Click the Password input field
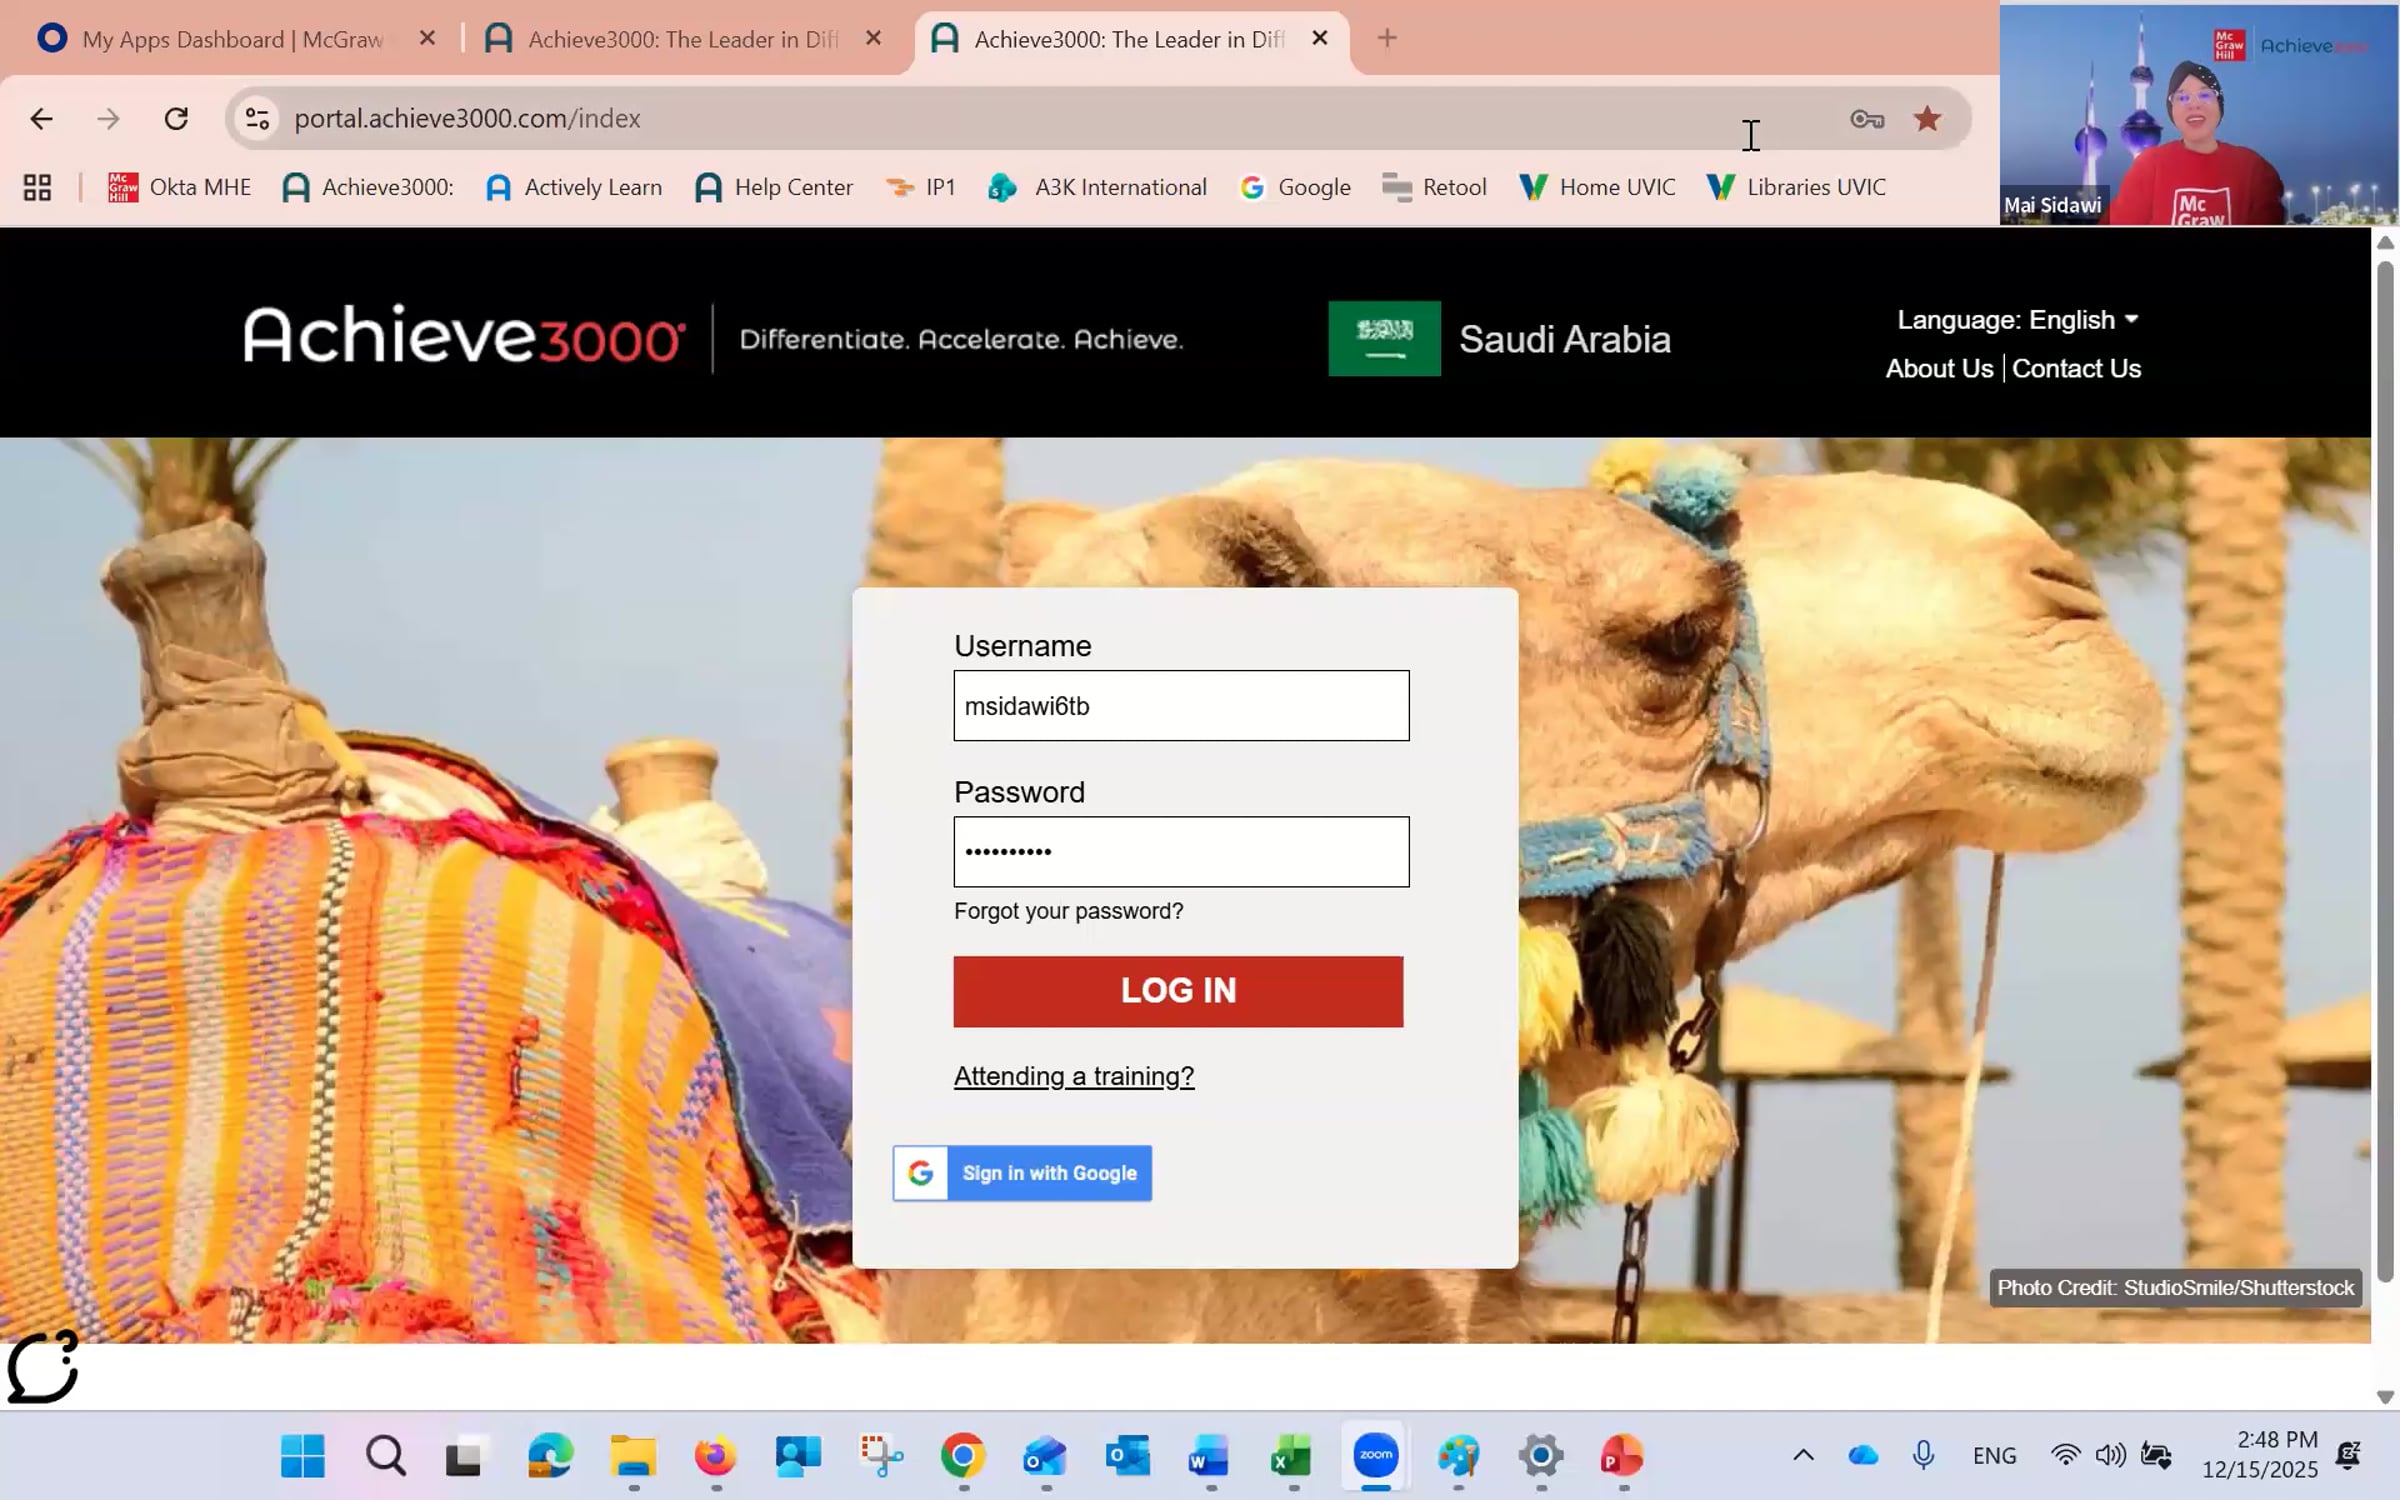This screenshot has height=1500, width=2400. (x=1181, y=852)
